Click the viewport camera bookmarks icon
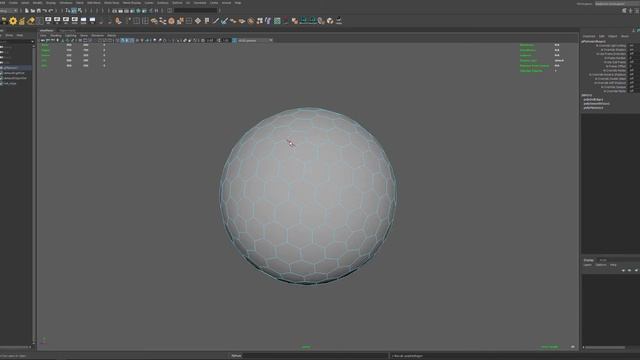 57,40
